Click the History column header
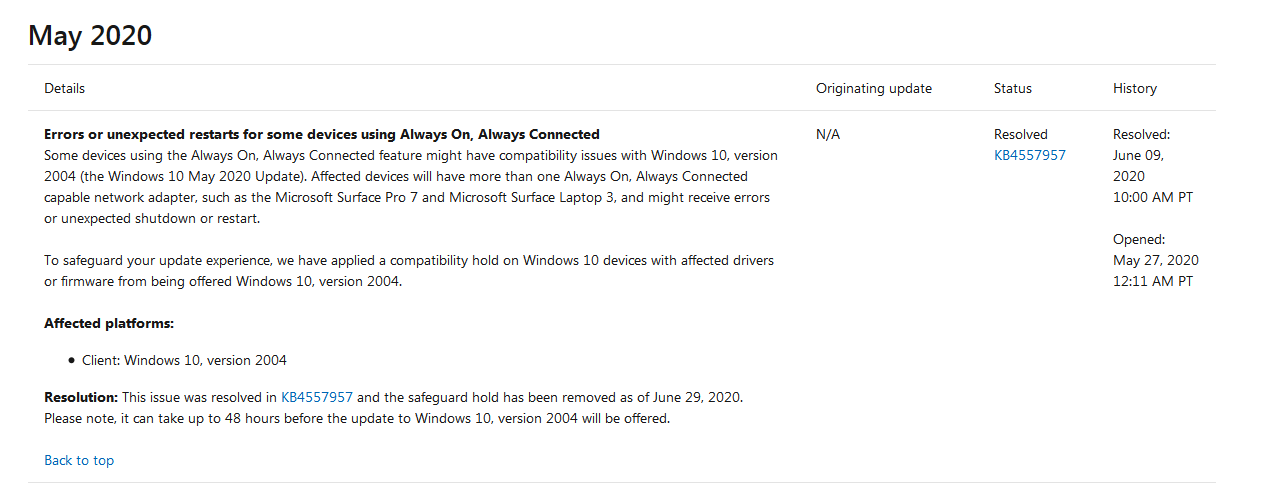Screen dimensions: 1267x485 pyautogui.click(x=1134, y=88)
